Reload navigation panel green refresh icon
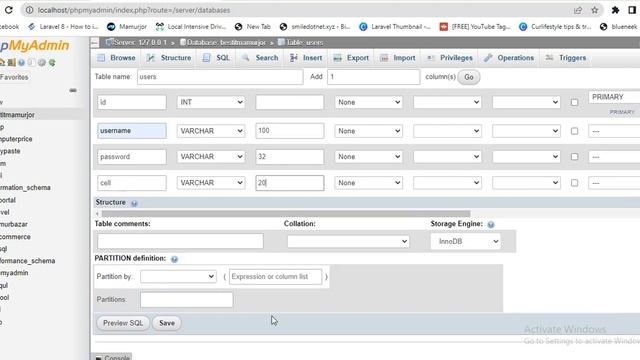 point(52,62)
